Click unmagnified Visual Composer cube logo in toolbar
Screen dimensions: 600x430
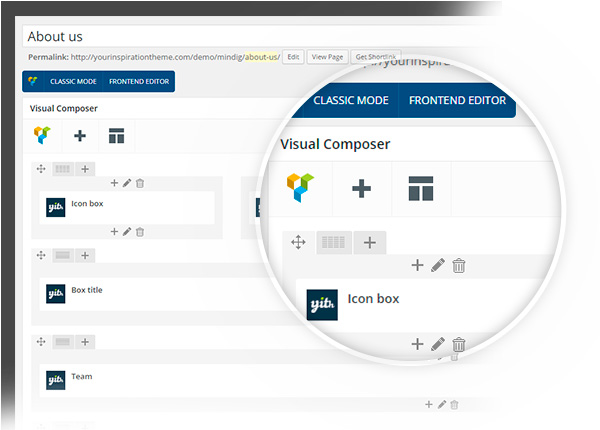(42, 135)
